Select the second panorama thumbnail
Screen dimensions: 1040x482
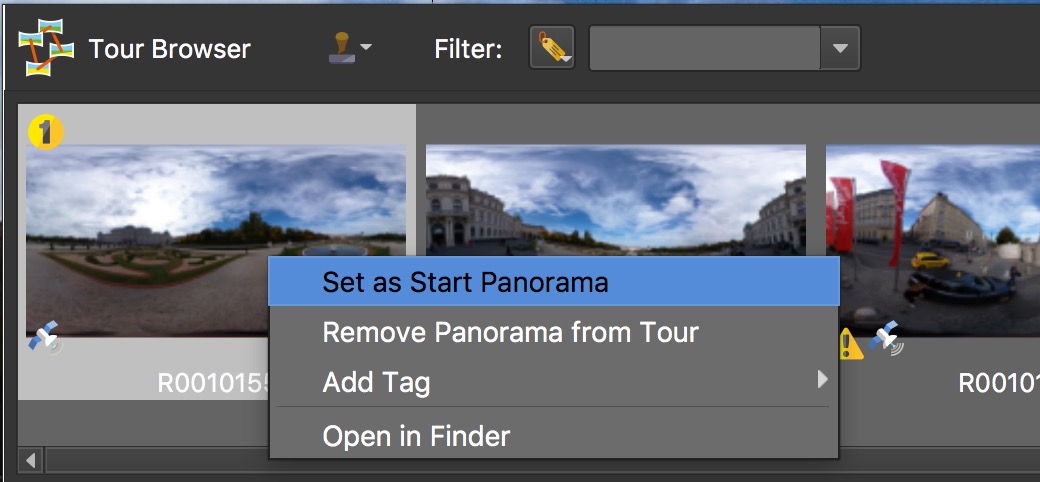pos(615,198)
